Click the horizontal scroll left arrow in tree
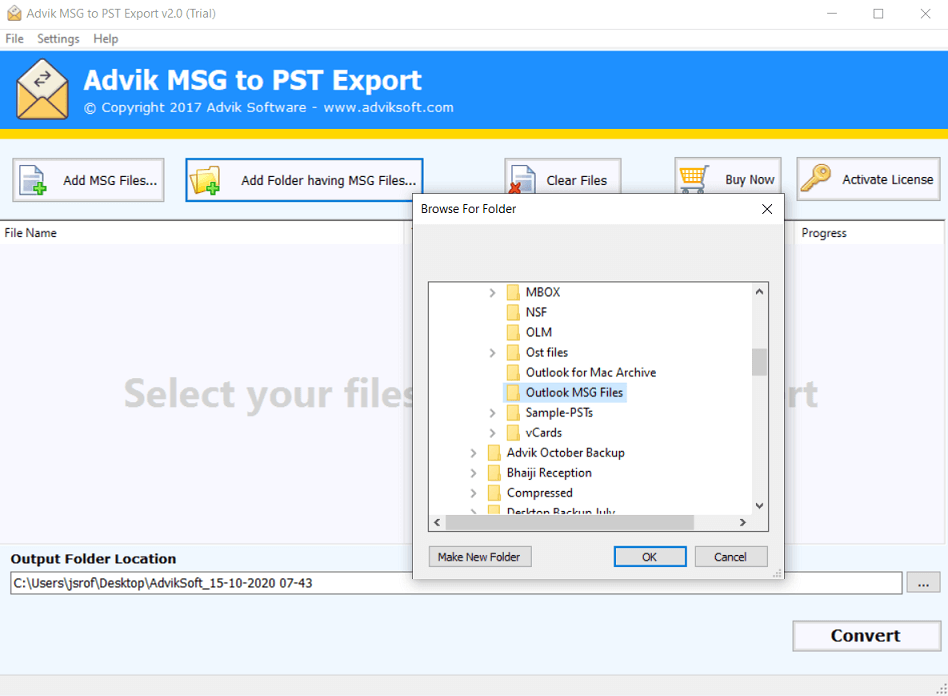 click(x=437, y=522)
